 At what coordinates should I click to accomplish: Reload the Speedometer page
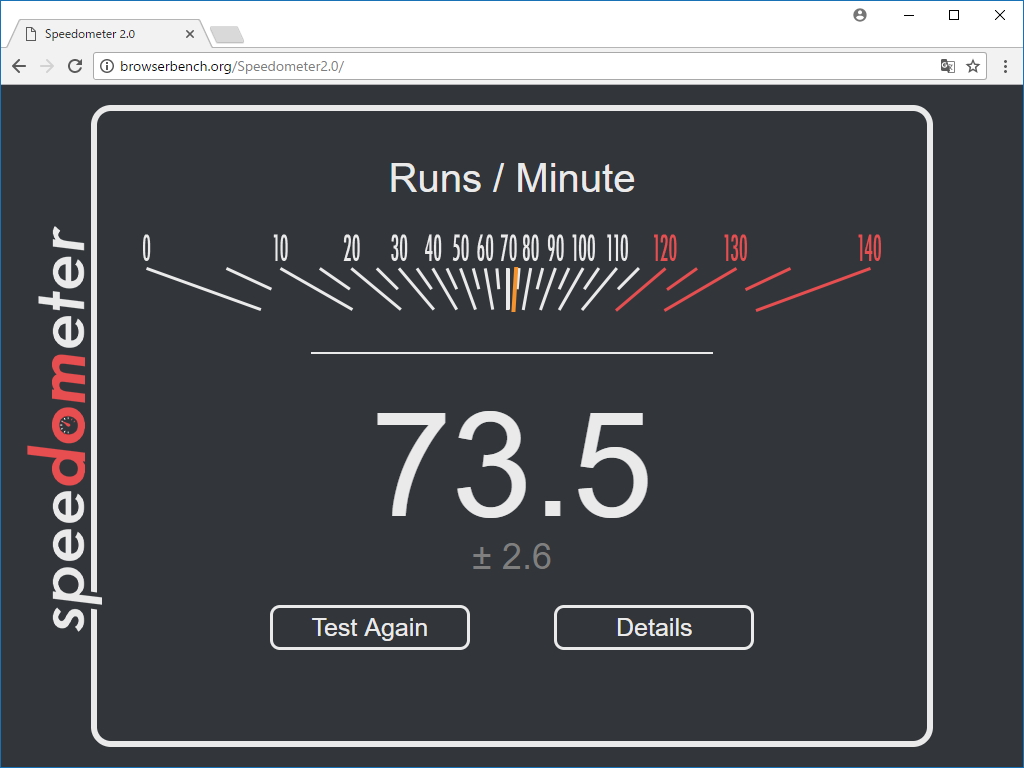pos(75,65)
